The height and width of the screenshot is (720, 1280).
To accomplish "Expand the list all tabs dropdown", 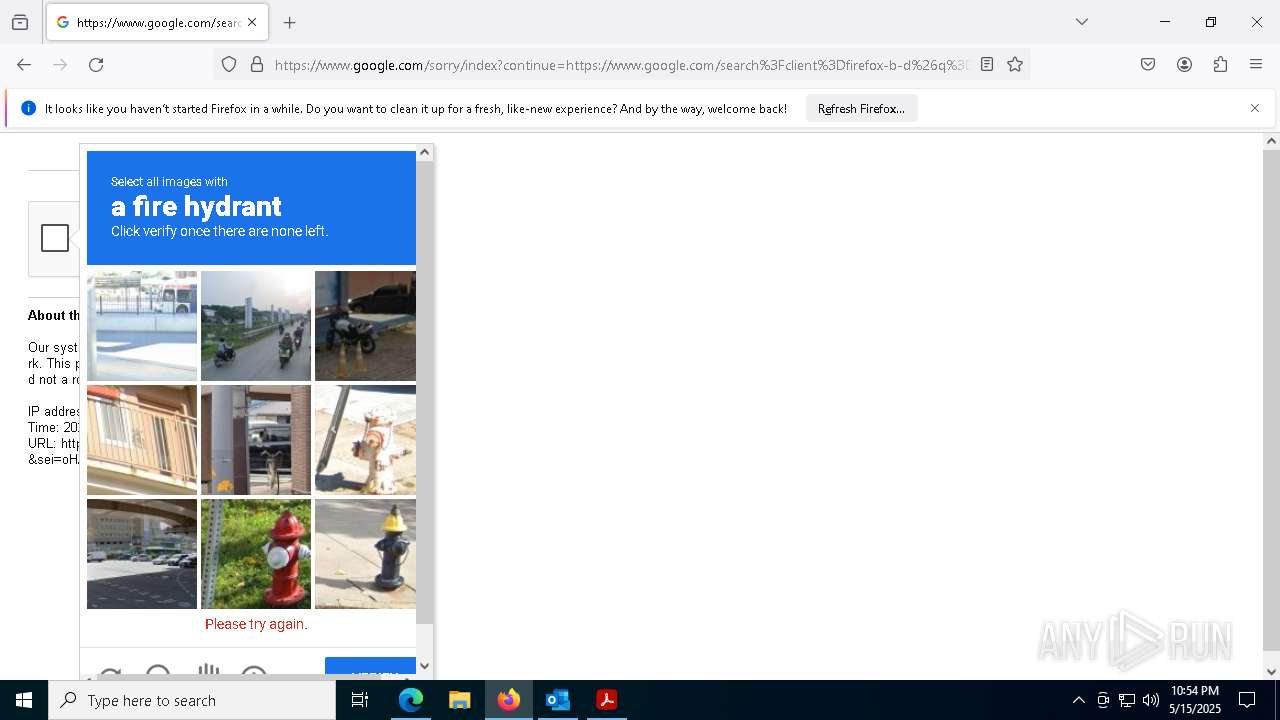I will tap(1081, 22).
